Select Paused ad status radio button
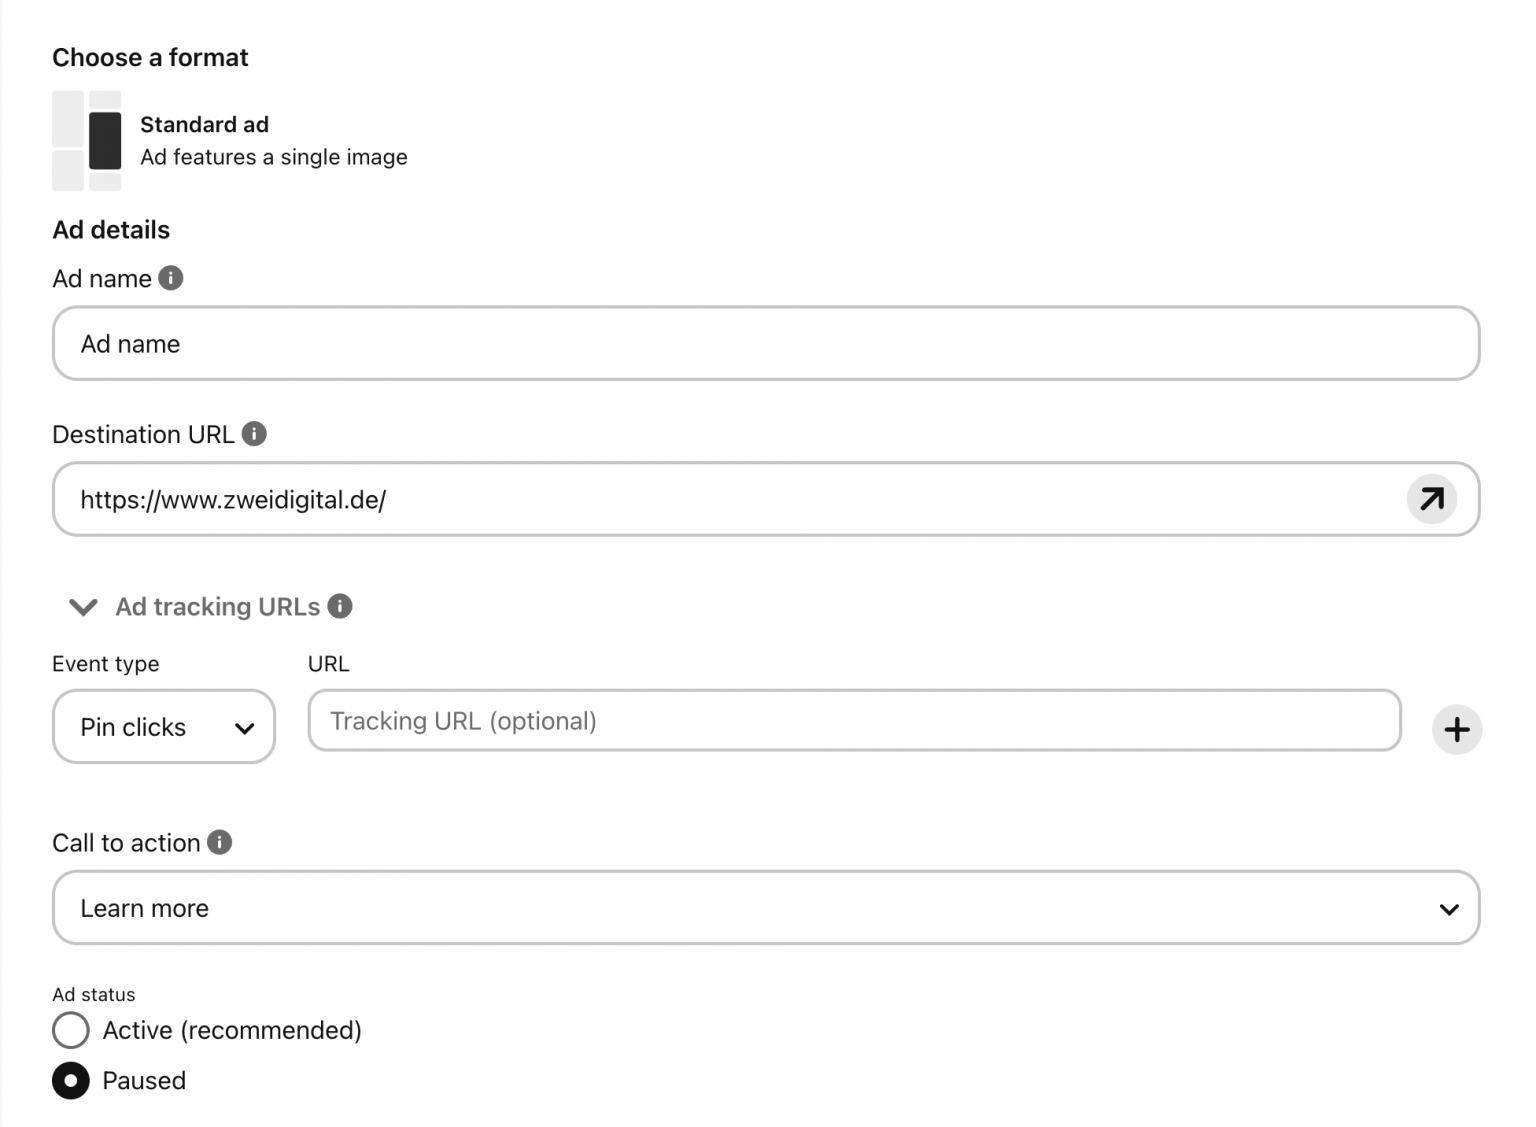The height and width of the screenshot is (1127, 1536). (71, 1081)
